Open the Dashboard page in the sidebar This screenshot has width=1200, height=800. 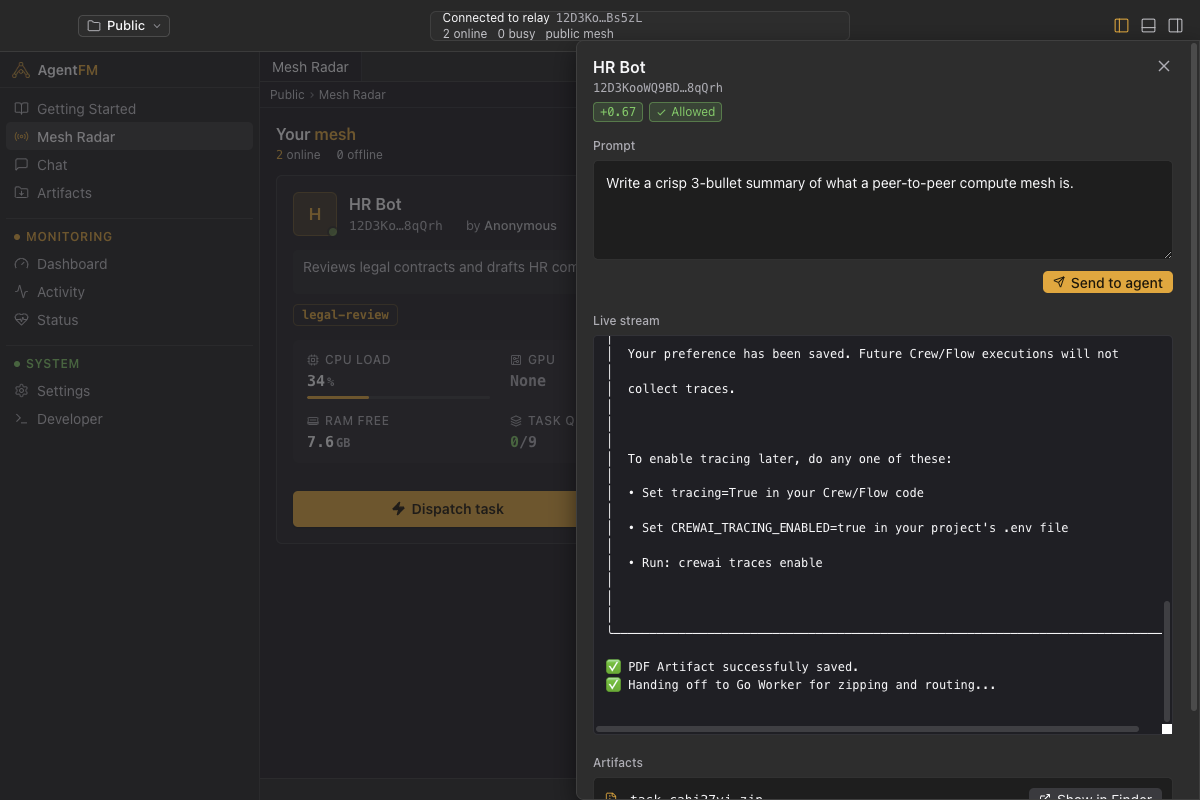pyautogui.click(x=129, y=264)
